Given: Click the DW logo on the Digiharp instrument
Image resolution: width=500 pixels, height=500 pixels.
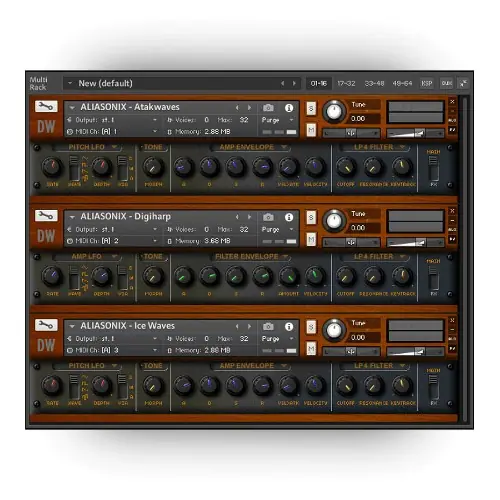Looking at the screenshot, I should point(46,236).
